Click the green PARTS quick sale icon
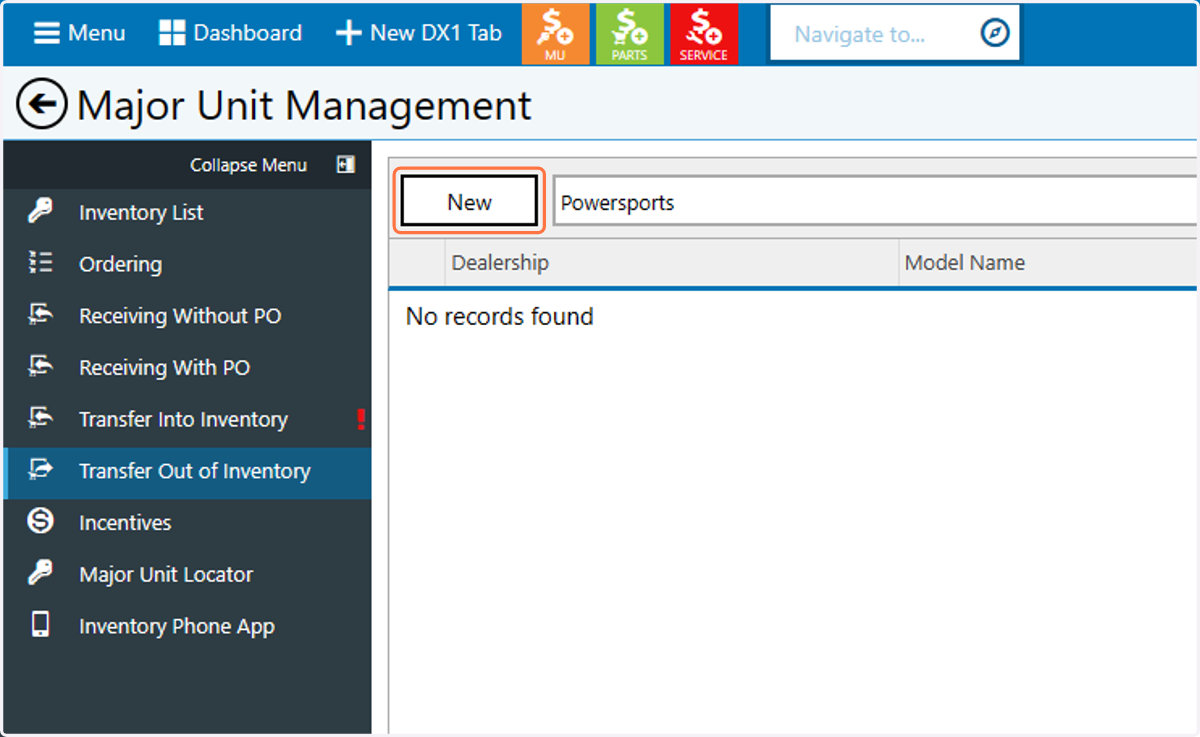Viewport: 1200px width, 737px height. (x=629, y=34)
